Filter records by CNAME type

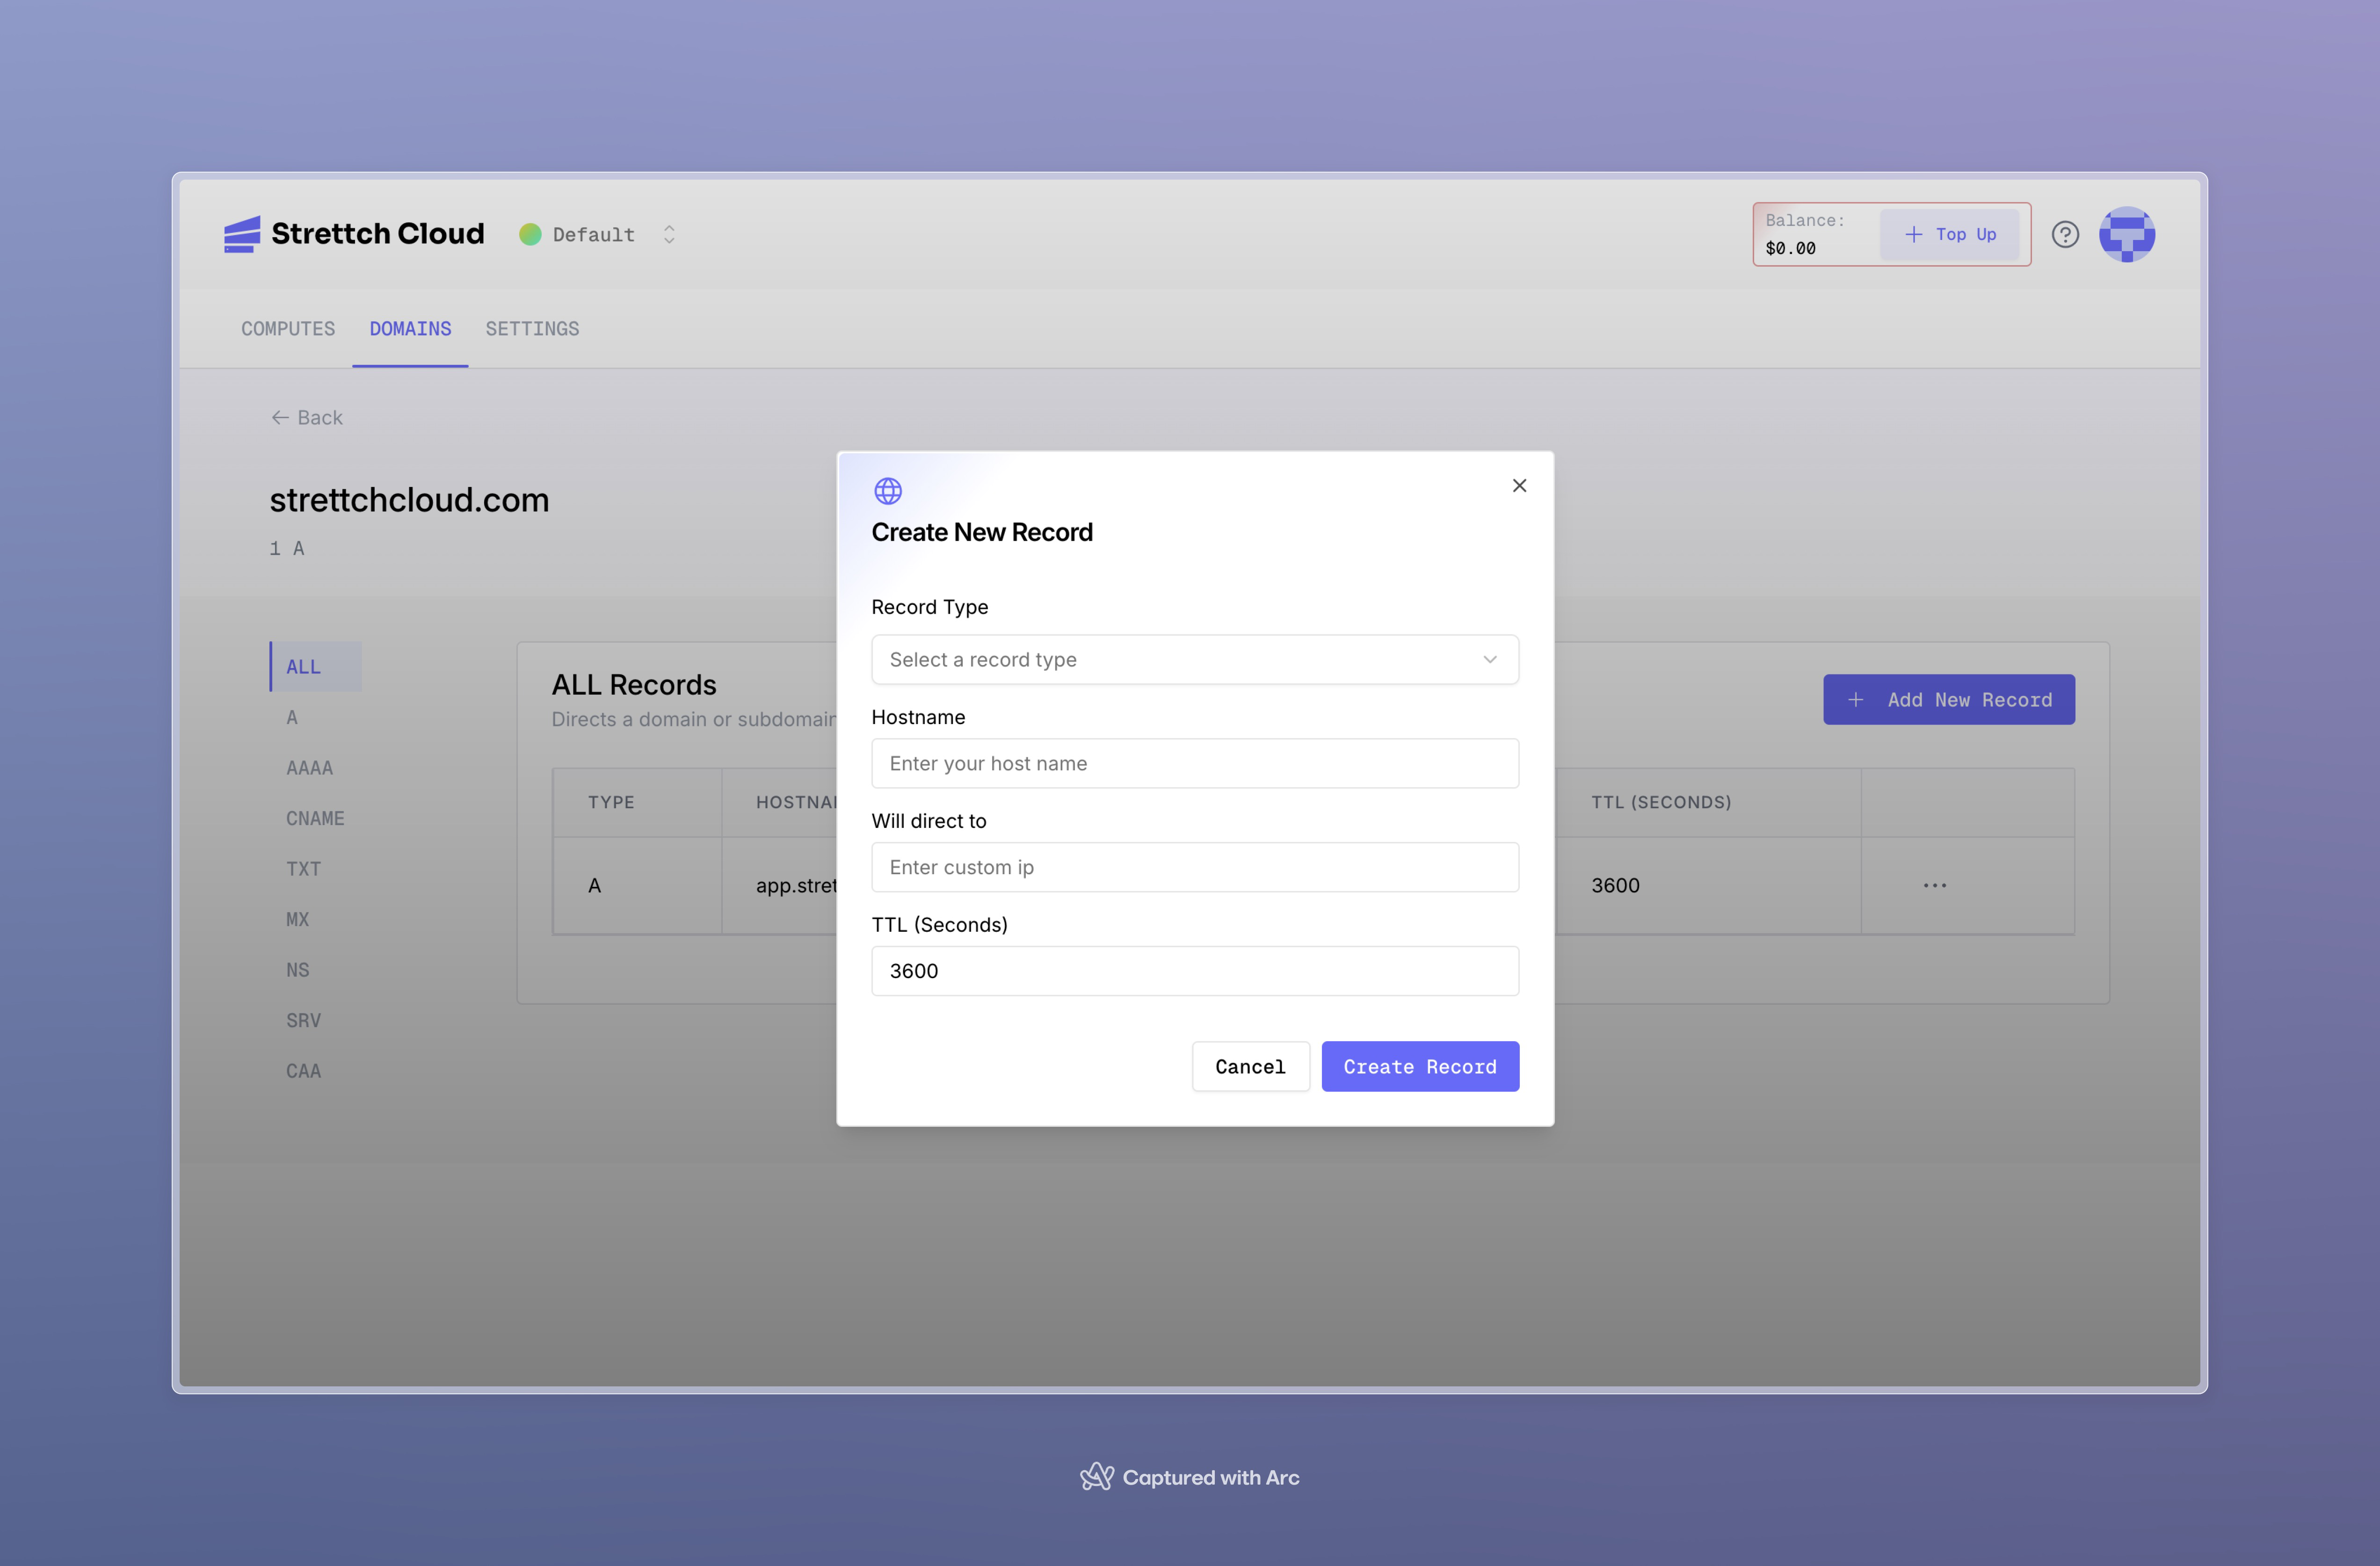click(x=315, y=818)
